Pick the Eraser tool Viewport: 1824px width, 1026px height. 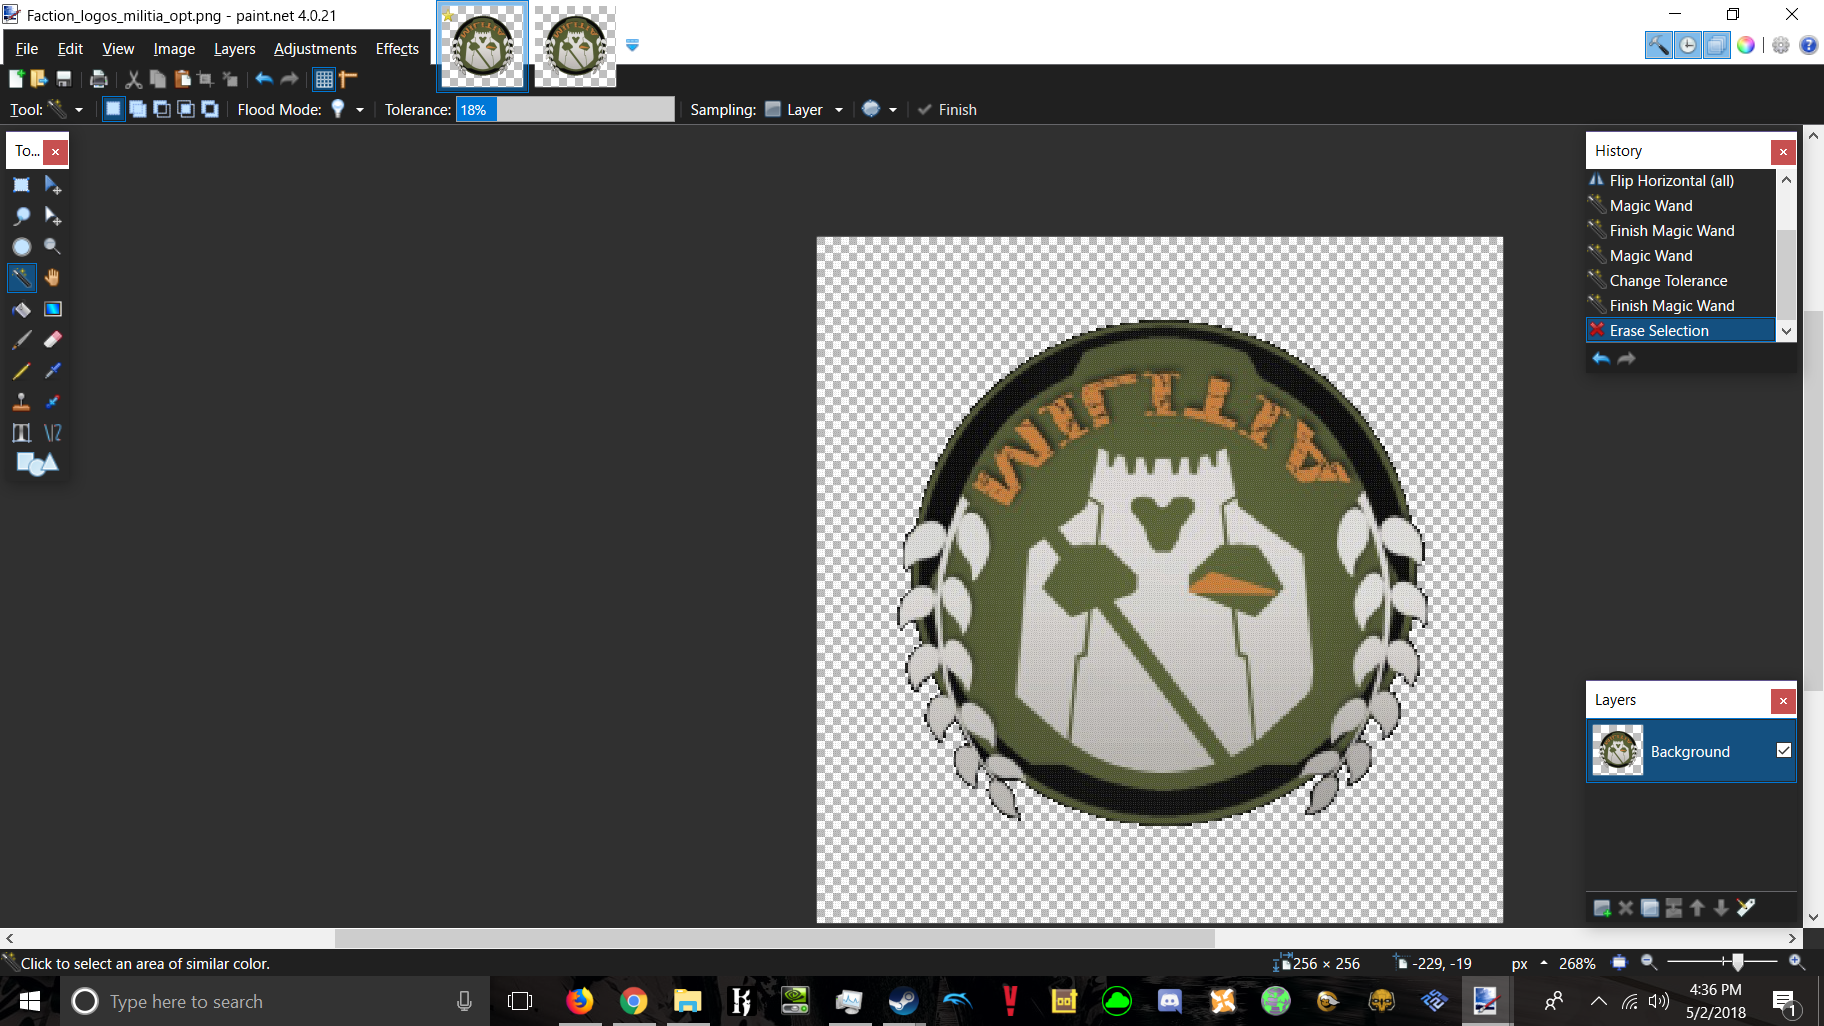[52, 340]
